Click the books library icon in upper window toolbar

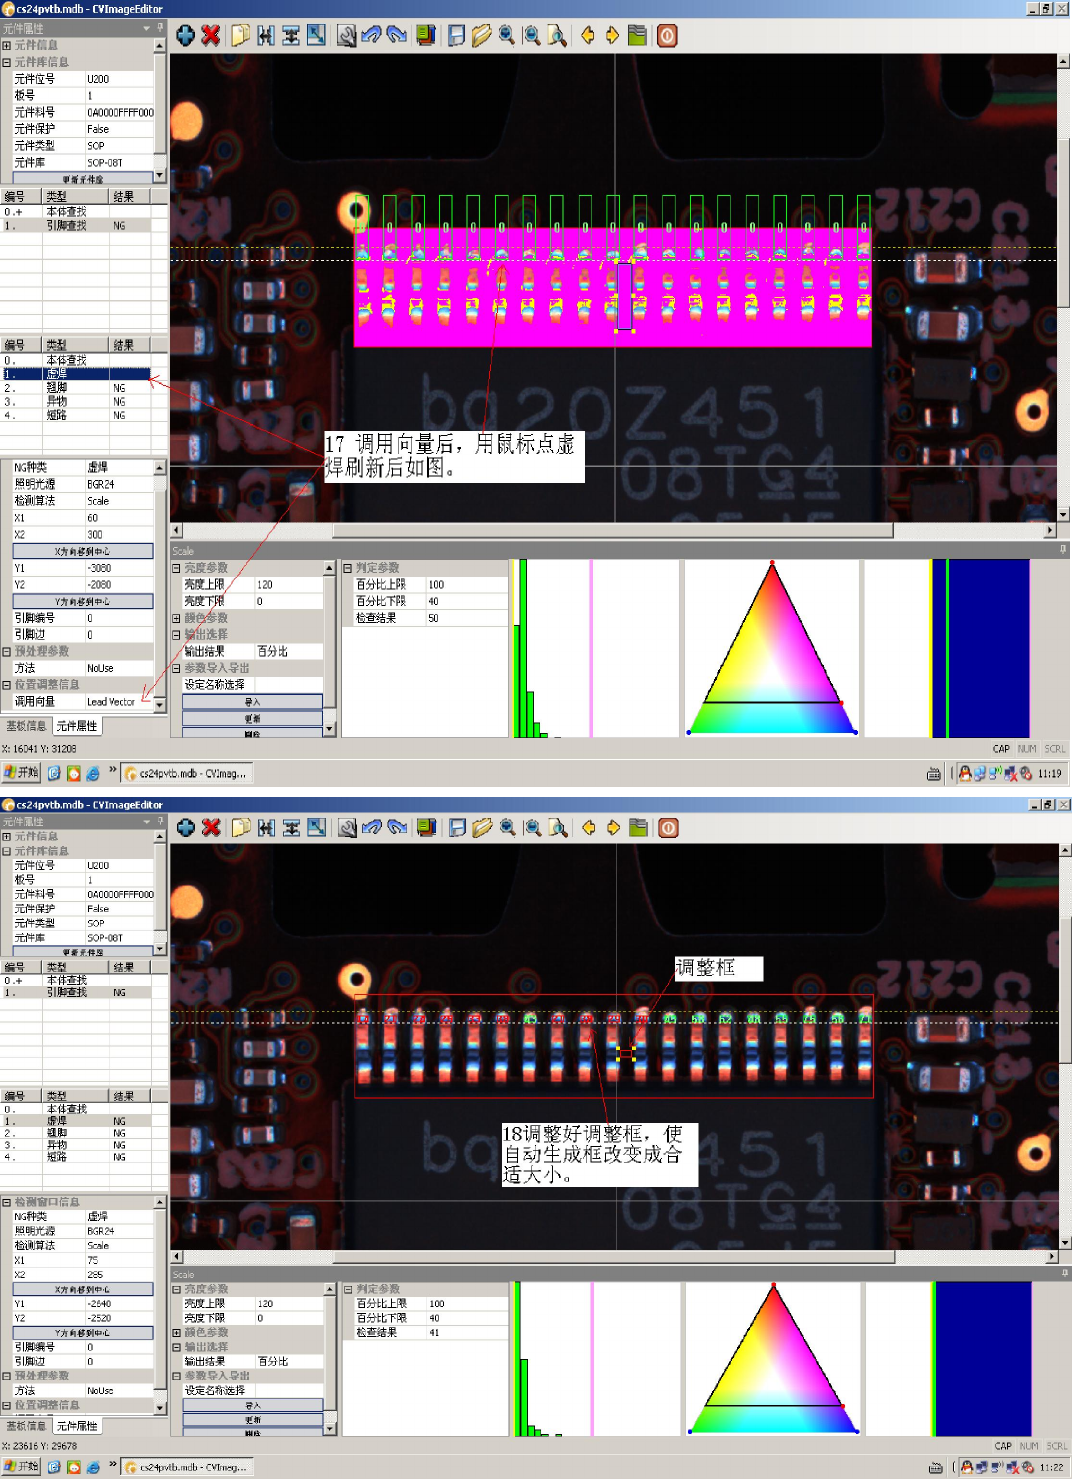coord(426,36)
